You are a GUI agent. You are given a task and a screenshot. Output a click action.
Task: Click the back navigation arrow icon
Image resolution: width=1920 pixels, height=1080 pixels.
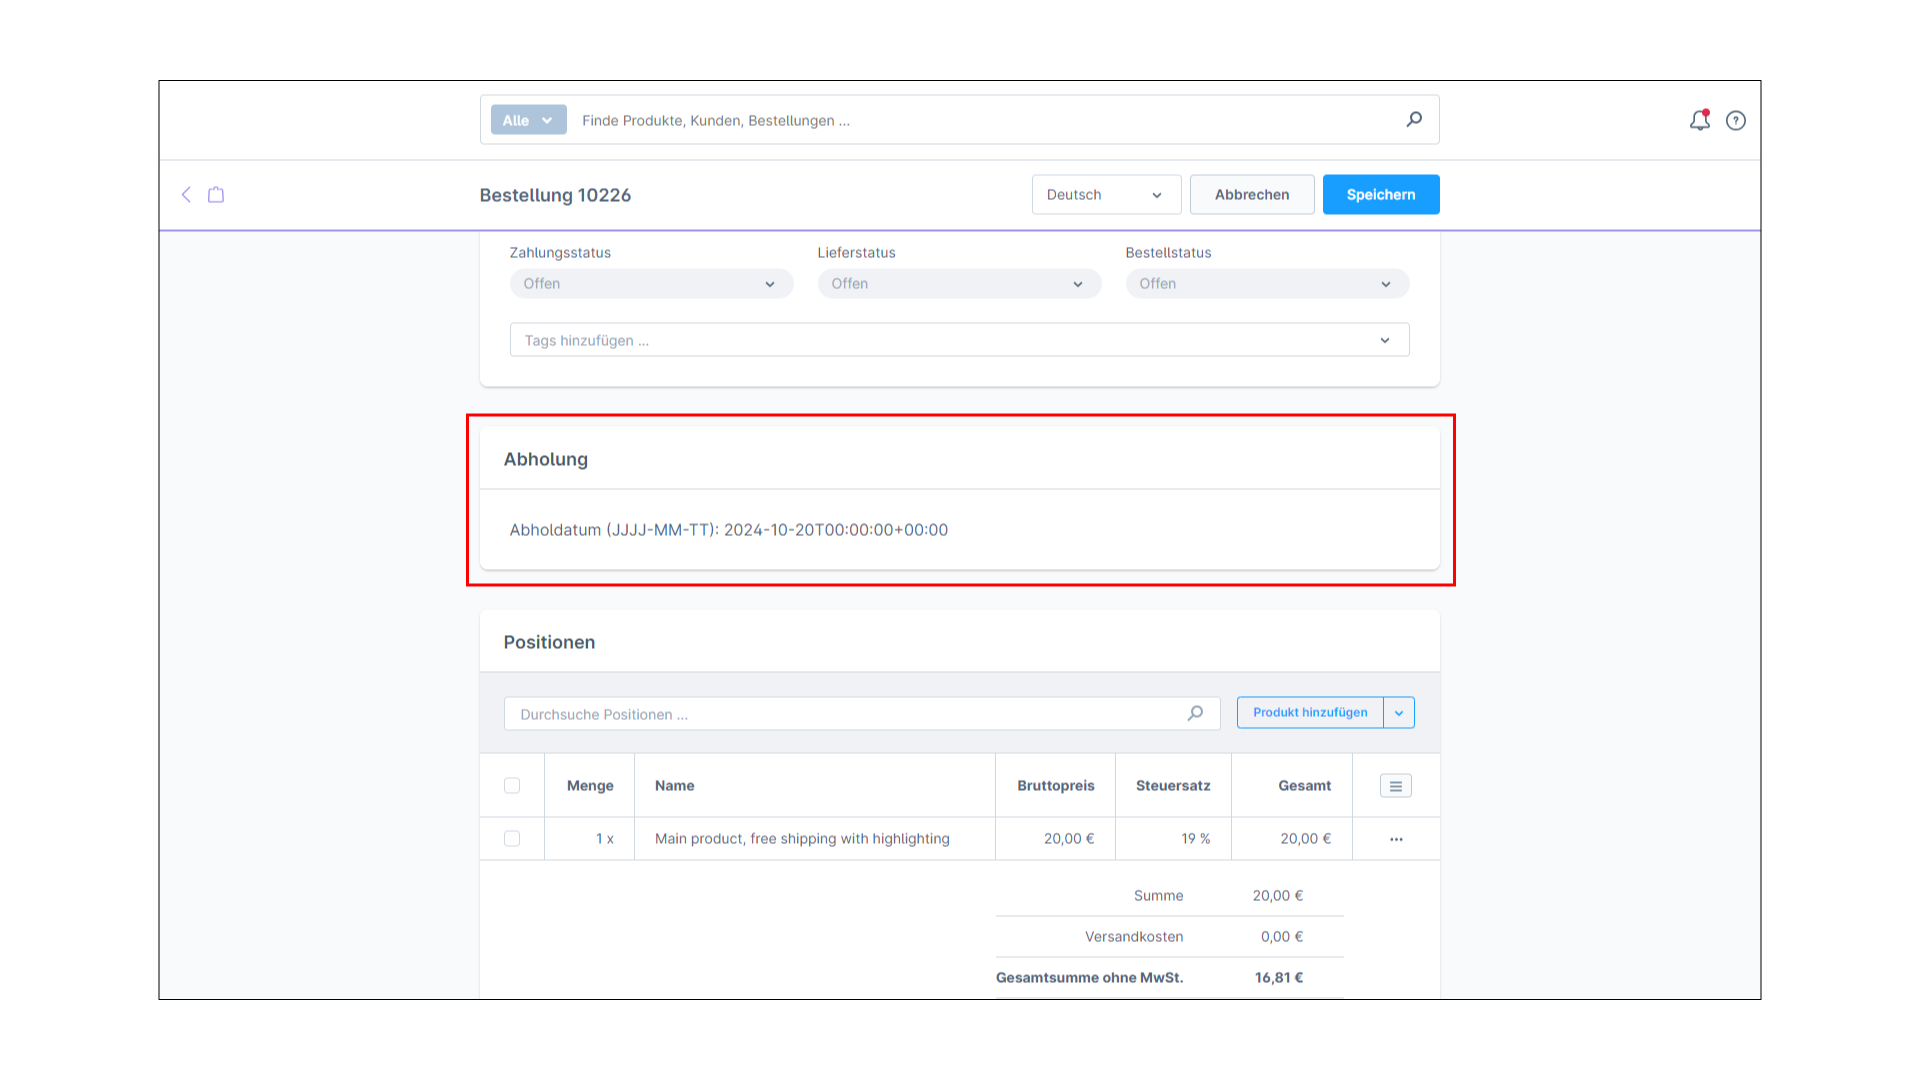[x=186, y=194]
